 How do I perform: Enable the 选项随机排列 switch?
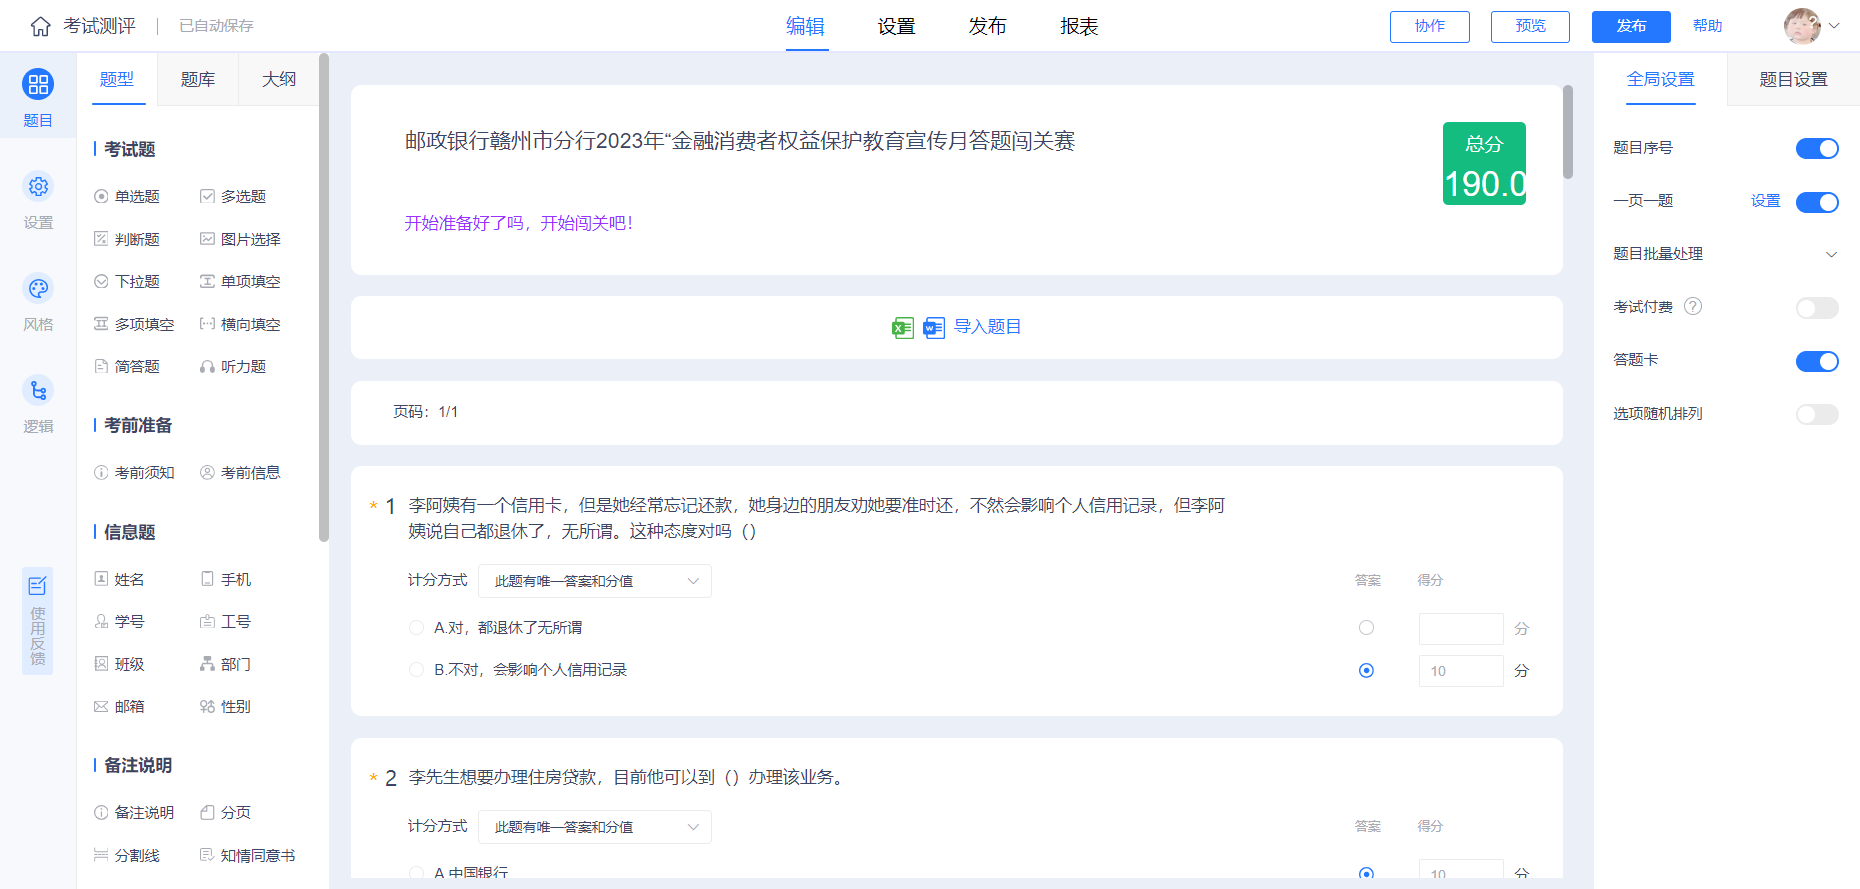(1817, 414)
